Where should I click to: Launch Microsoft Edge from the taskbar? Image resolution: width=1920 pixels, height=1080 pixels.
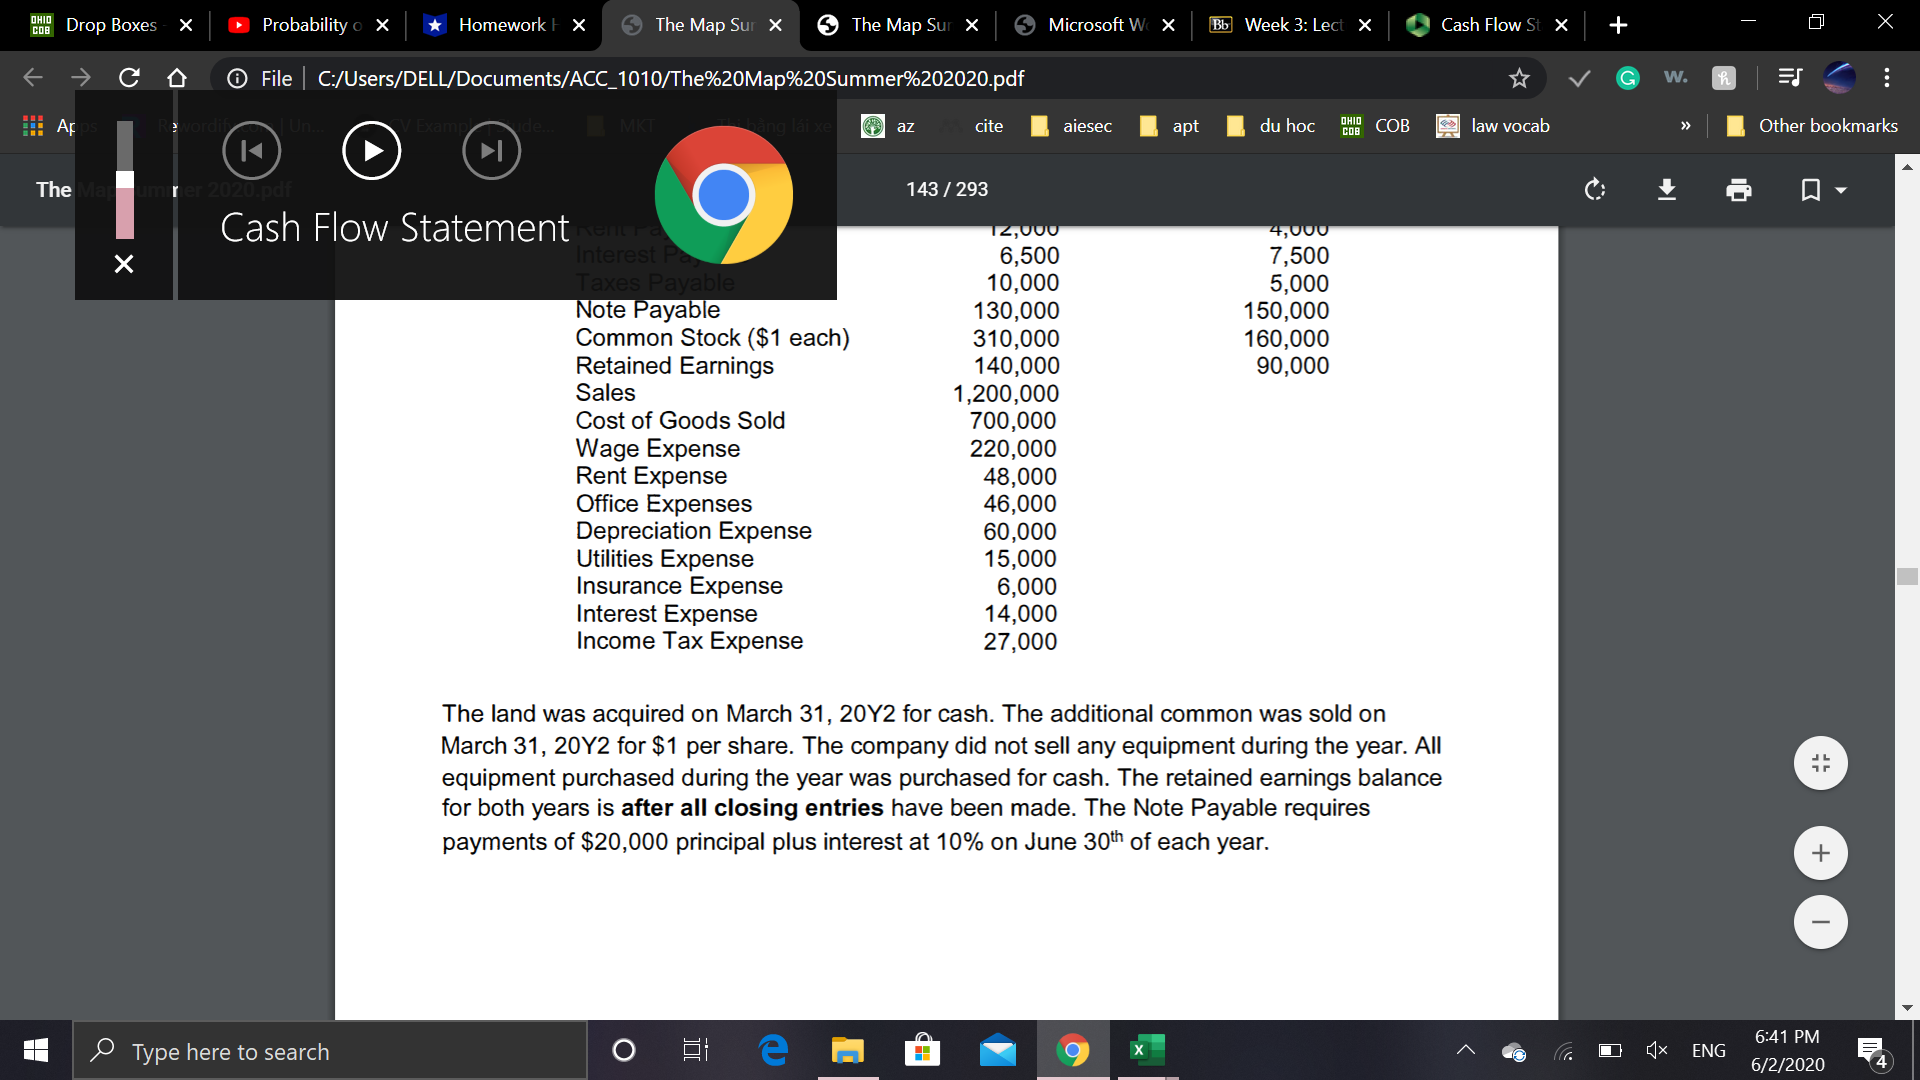click(x=772, y=1050)
